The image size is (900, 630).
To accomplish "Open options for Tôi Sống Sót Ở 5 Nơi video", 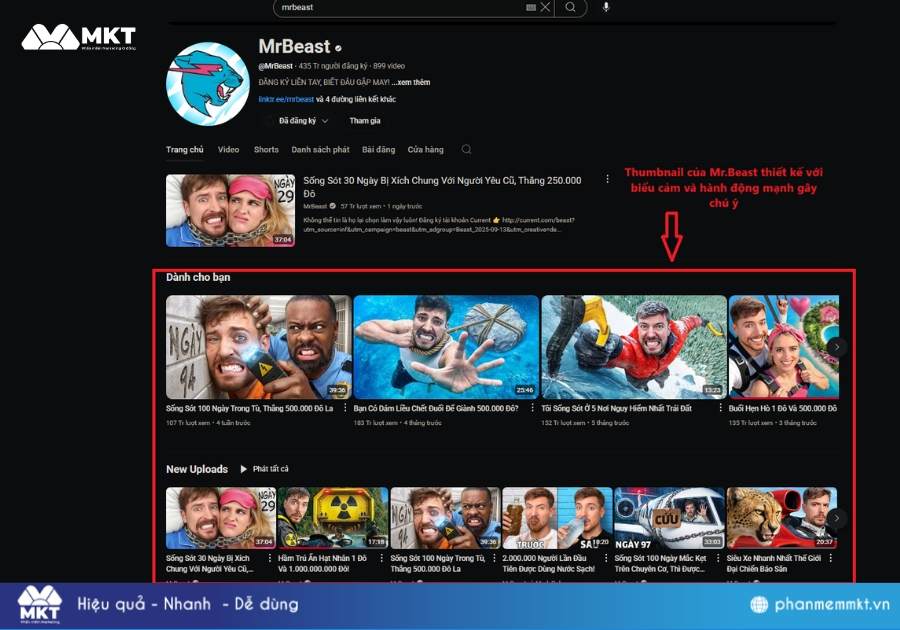I will pyautogui.click(x=720, y=408).
